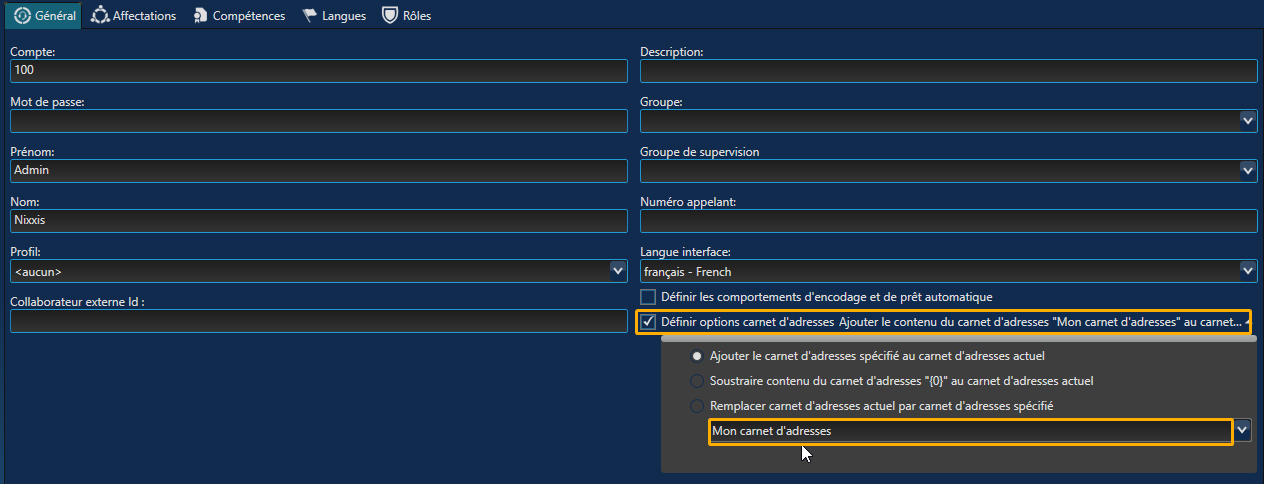Click the Numéro appelant input field

[948, 221]
